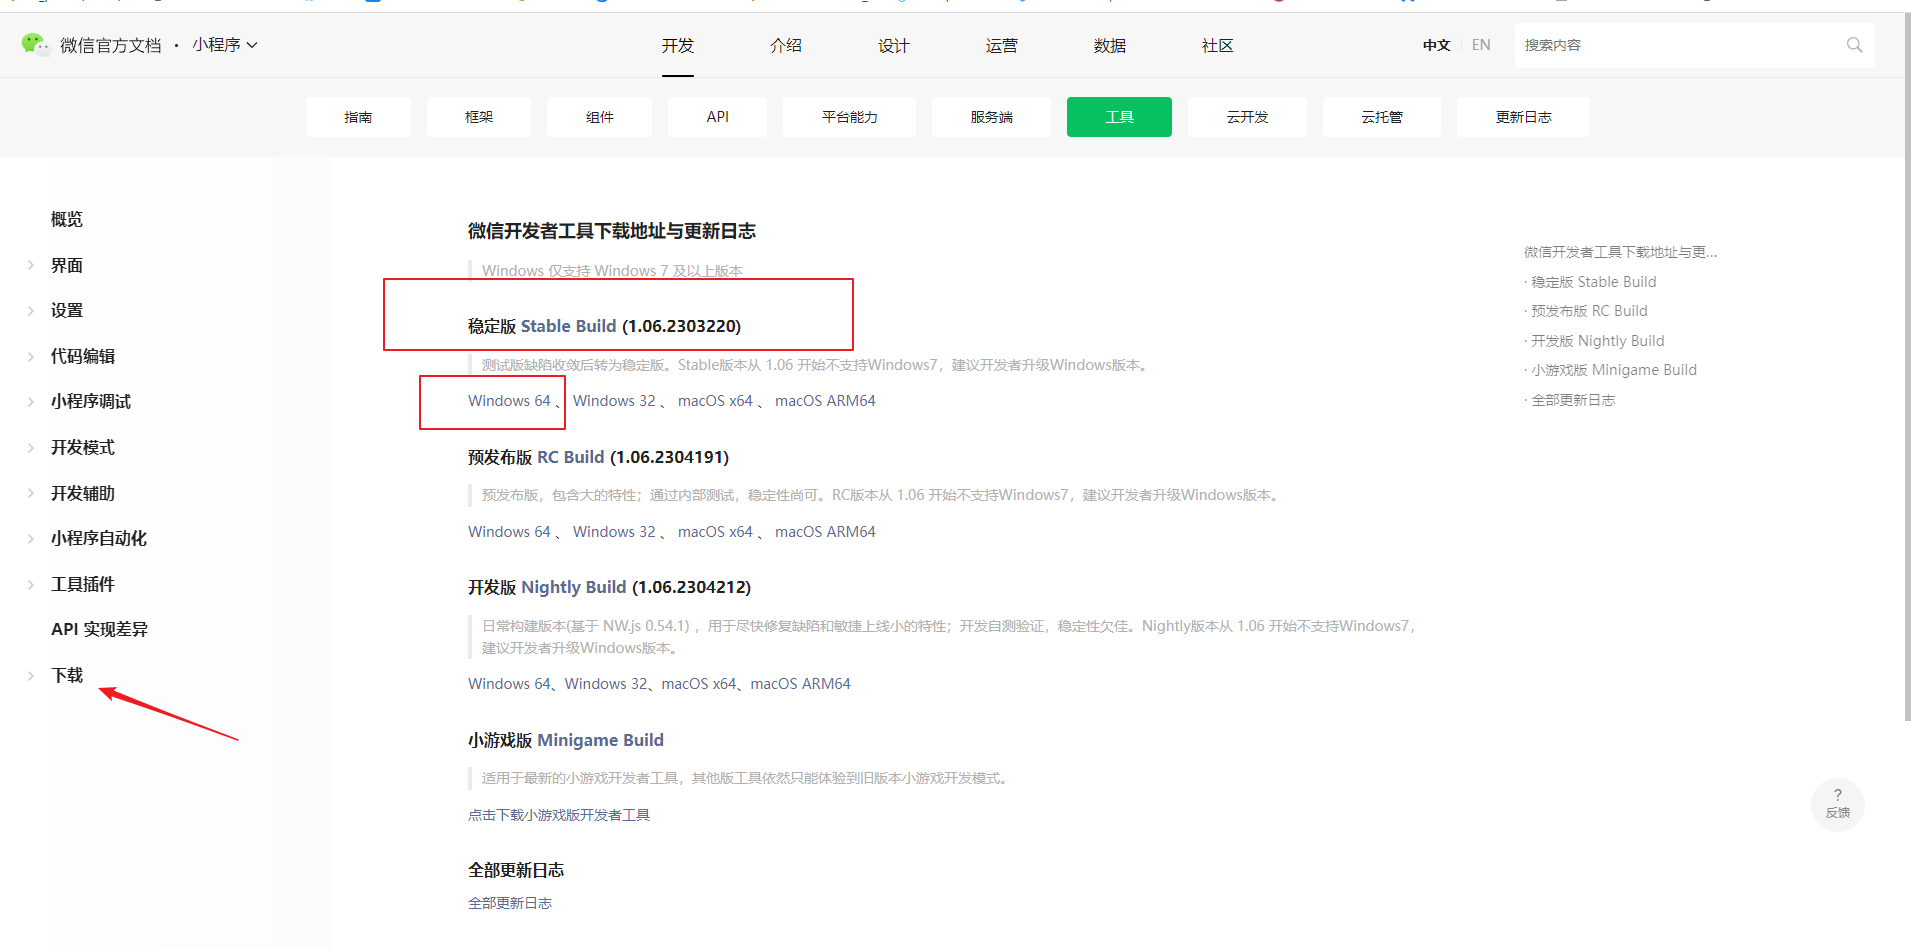The width and height of the screenshot is (1911, 948).
Task: Expand the 工具插件 sidebar section
Action: (31, 585)
